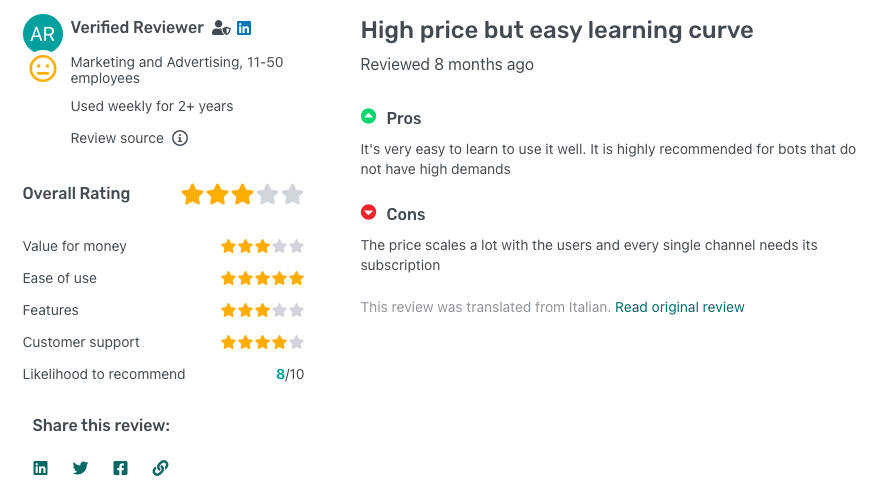Screen dimensions: 880x487
Task: Share this review on Facebook
Action: point(120,468)
